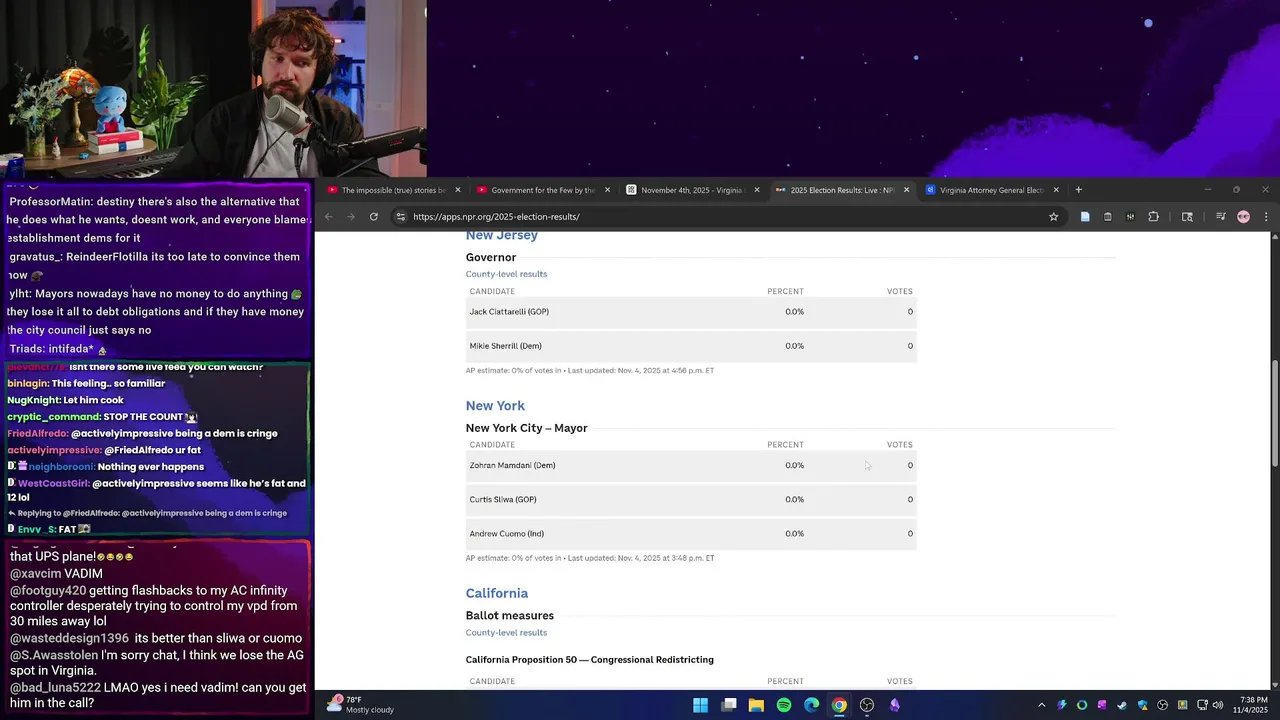
Task: Close the 'The impossible (true) stories' tab
Action: (x=458, y=190)
